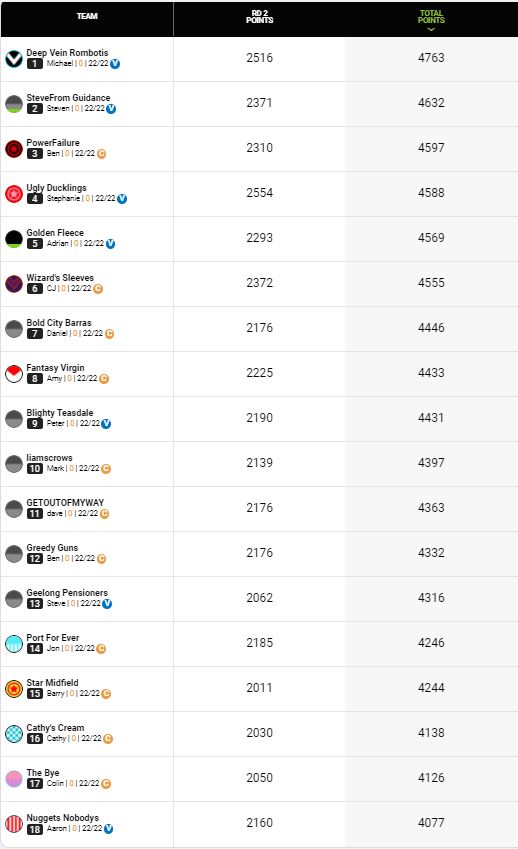Click rank badge 10 for liamscrows
Image resolution: width=518 pixels, height=849 pixels.
pyautogui.click(x=35, y=468)
